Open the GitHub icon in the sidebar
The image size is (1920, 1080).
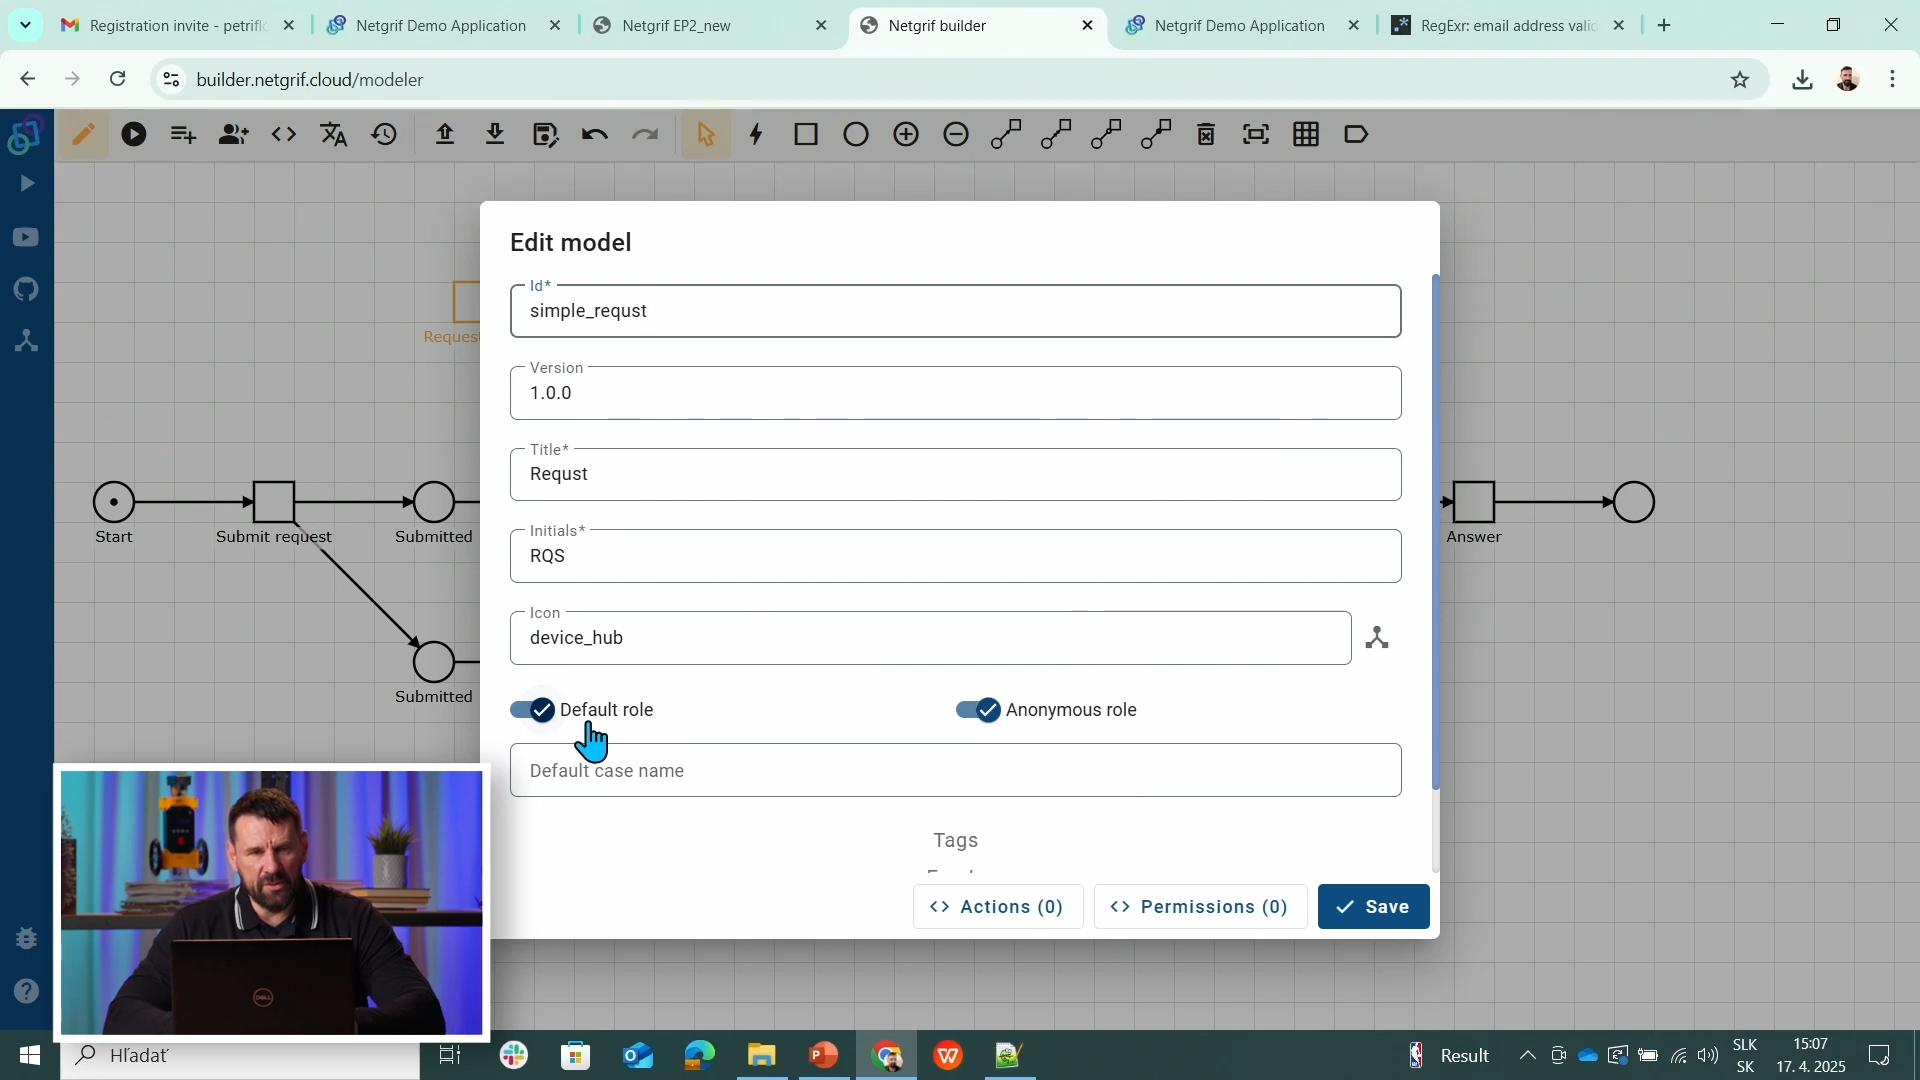click(25, 289)
